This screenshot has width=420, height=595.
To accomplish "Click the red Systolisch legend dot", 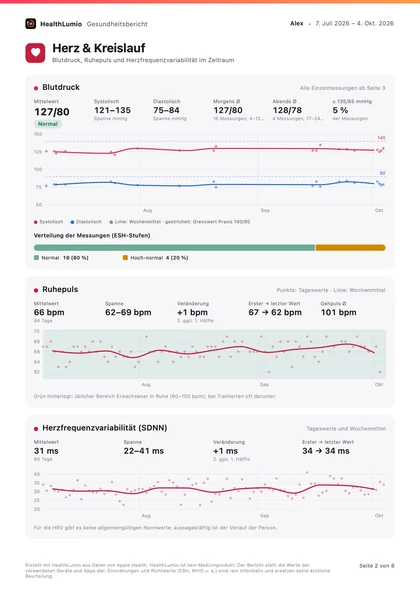I will point(36,222).
